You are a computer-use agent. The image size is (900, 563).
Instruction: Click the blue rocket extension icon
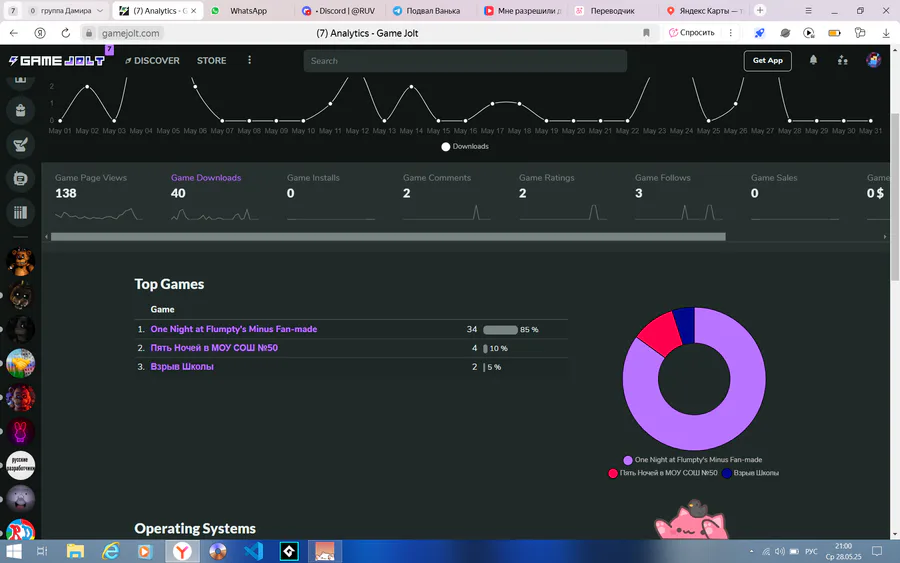(x=759, y=33)
